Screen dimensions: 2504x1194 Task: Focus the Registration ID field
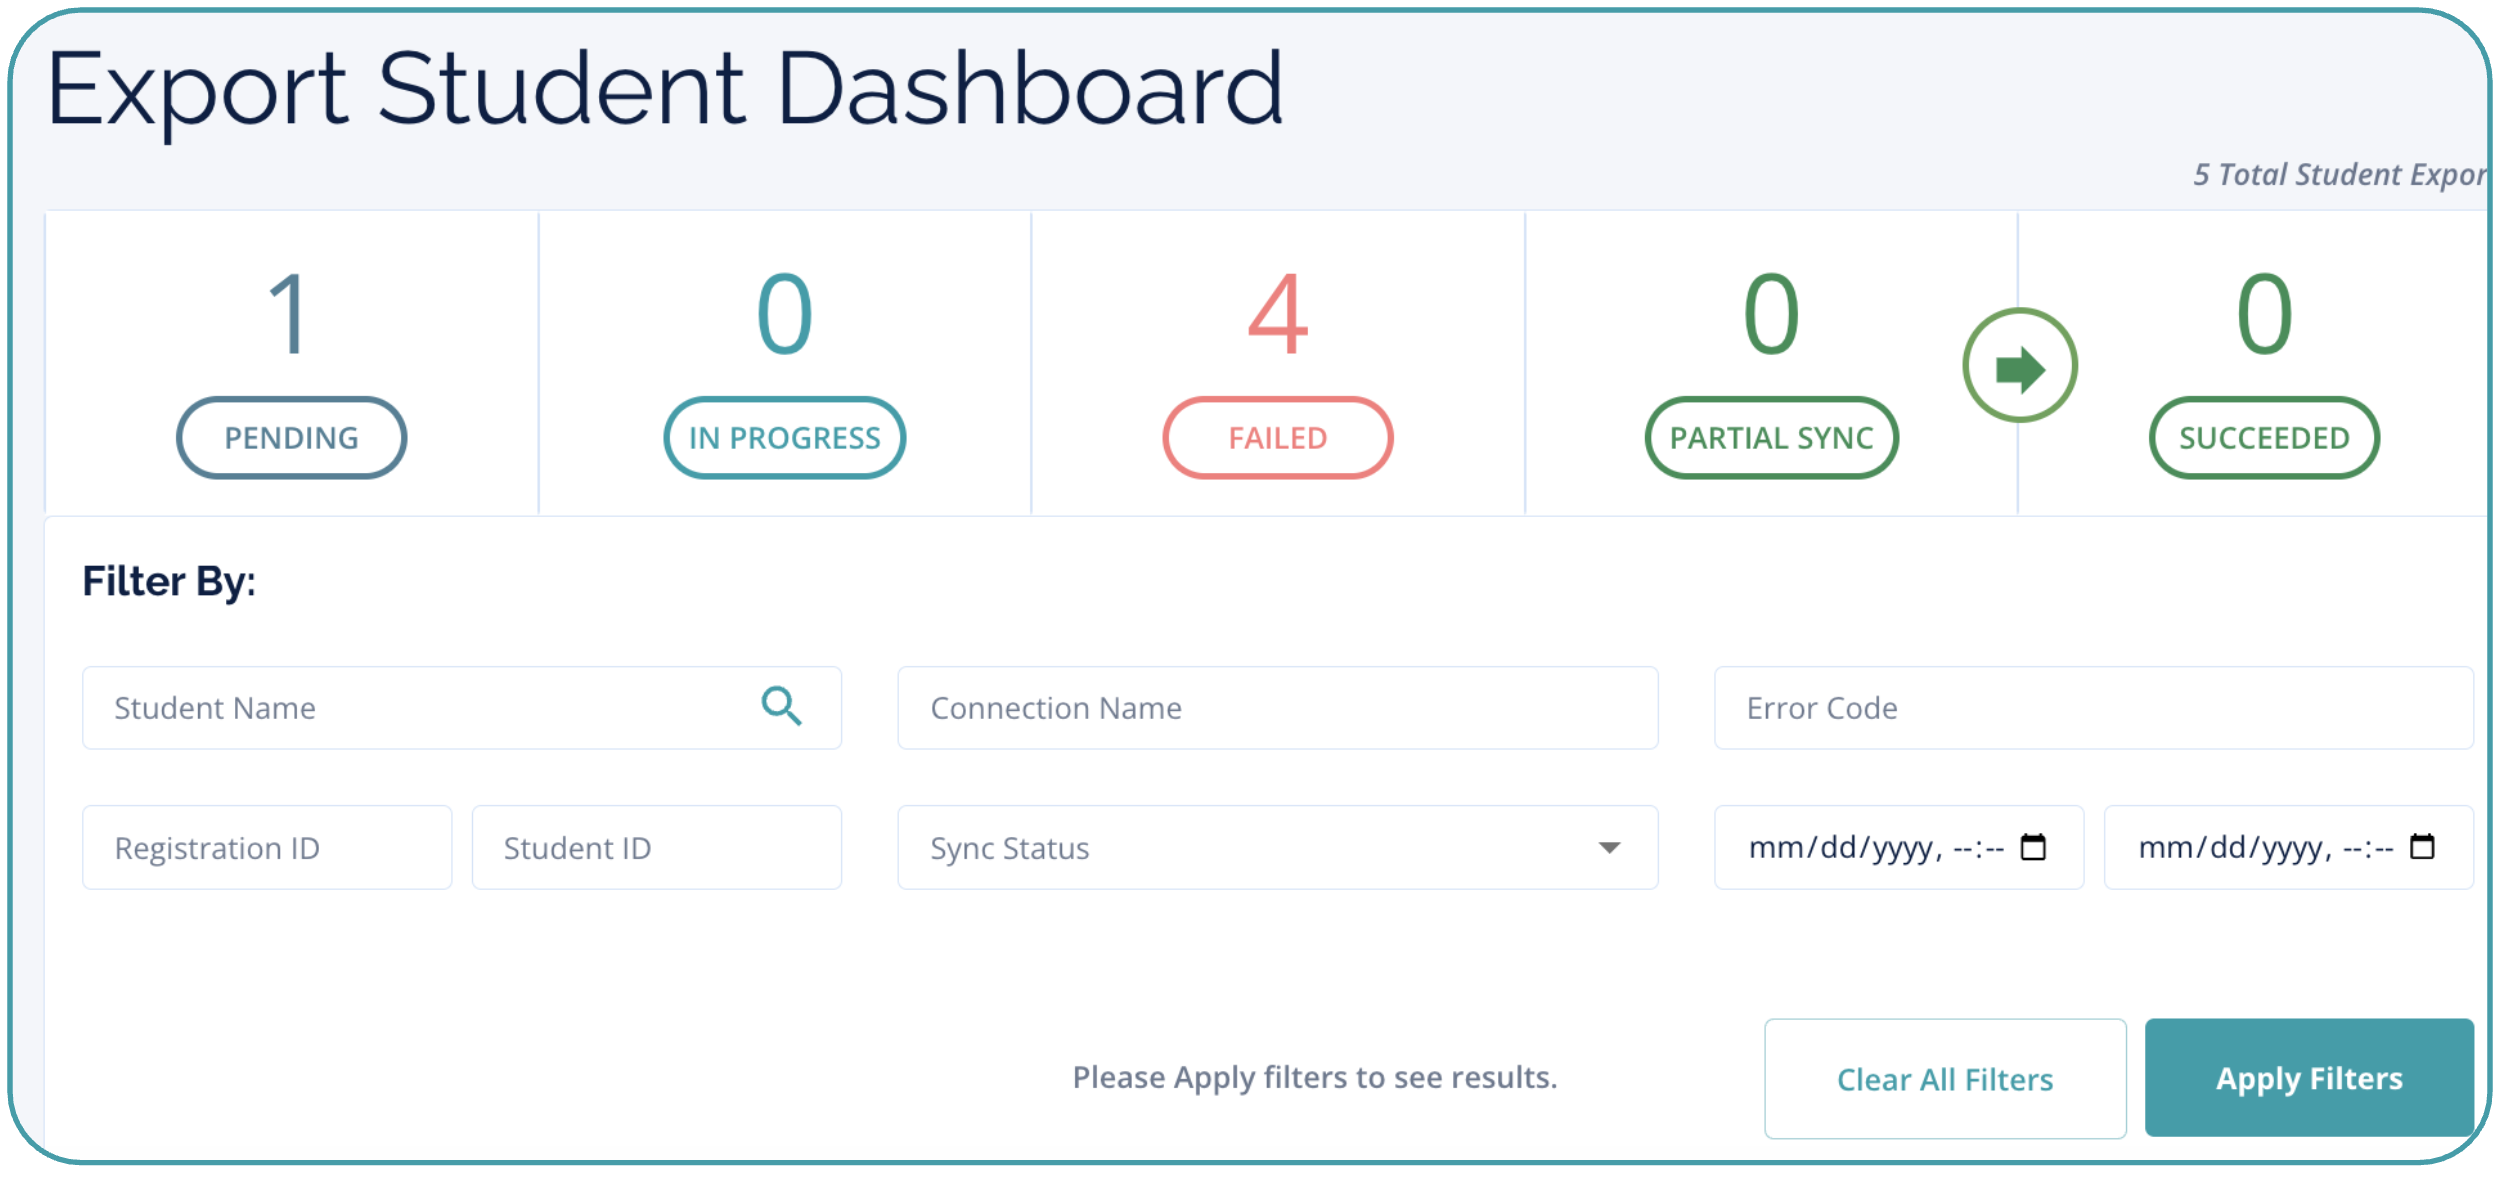pos(267,848)
